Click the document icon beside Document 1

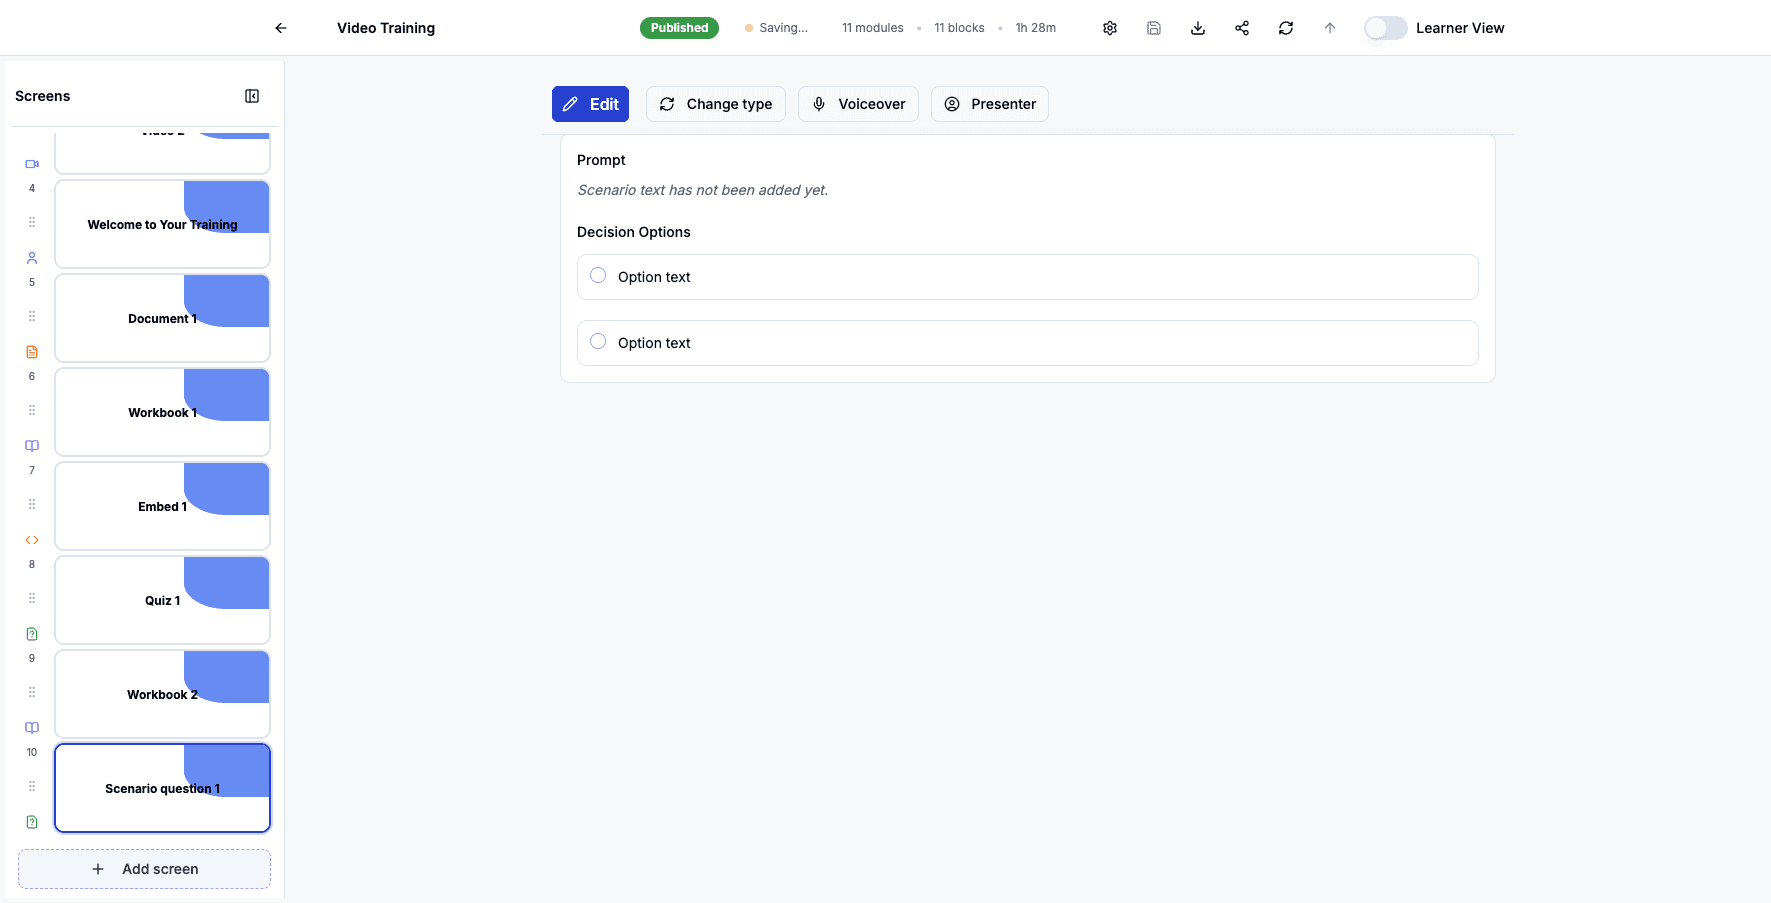click(31, 351)
